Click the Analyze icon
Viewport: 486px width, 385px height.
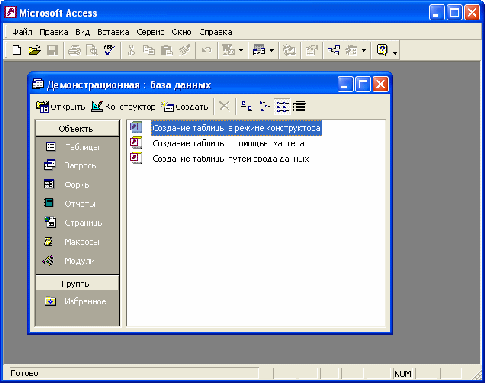(259, 50)
